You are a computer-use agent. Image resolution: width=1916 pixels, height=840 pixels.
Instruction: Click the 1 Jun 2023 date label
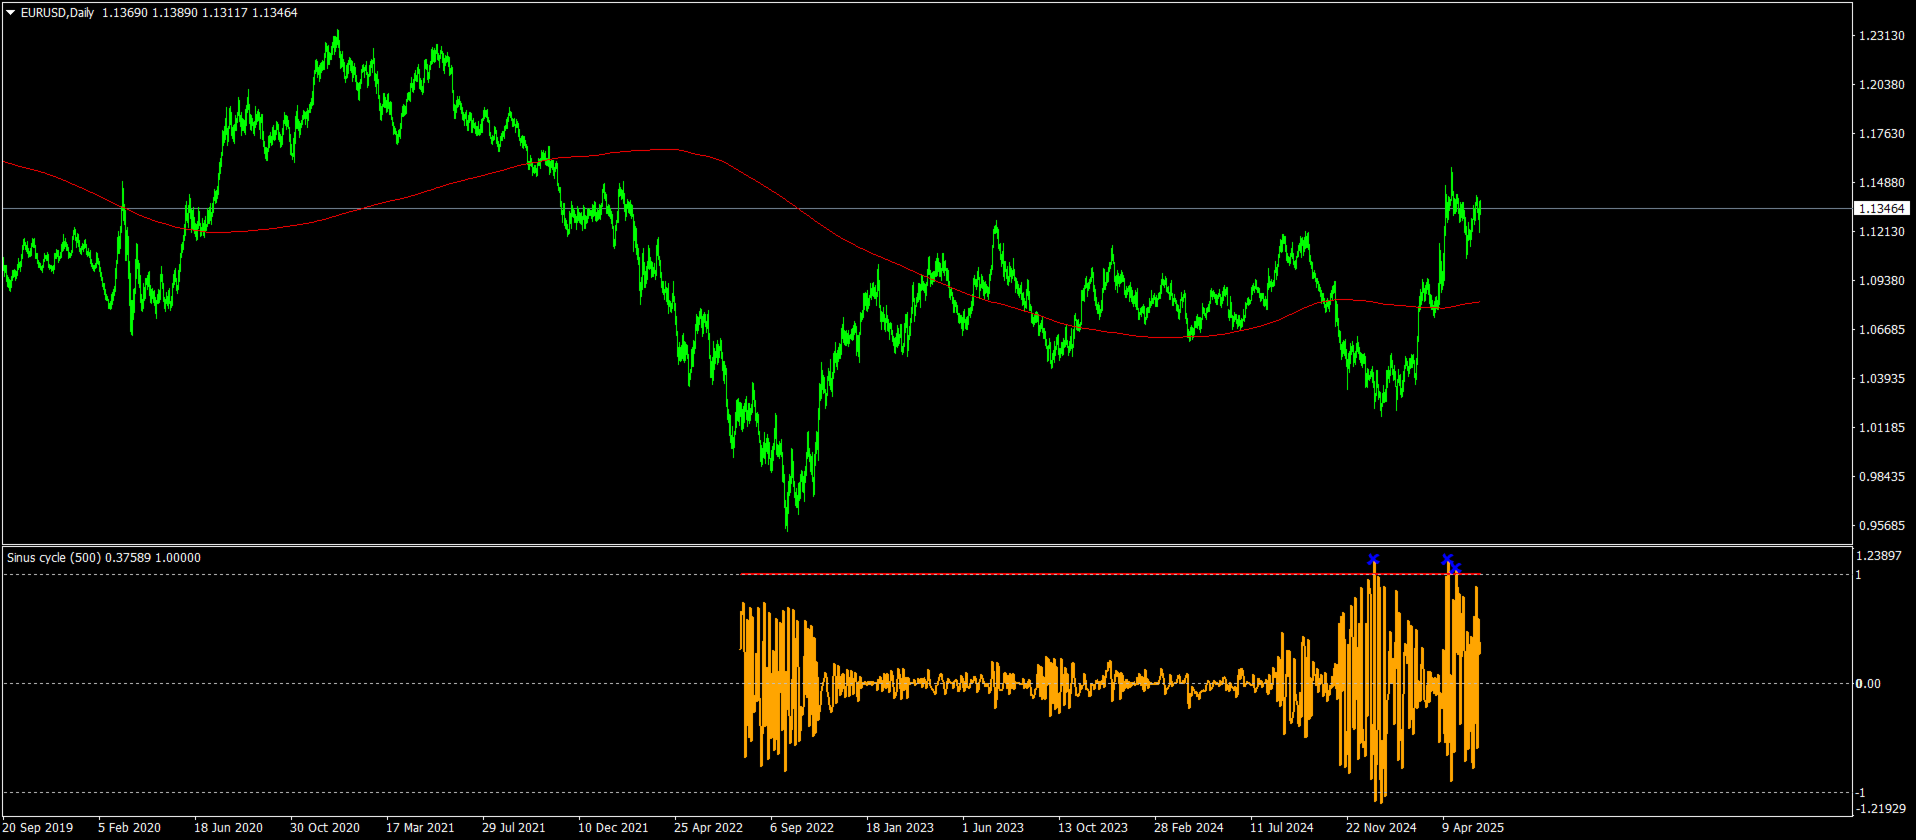coord(993,828)
